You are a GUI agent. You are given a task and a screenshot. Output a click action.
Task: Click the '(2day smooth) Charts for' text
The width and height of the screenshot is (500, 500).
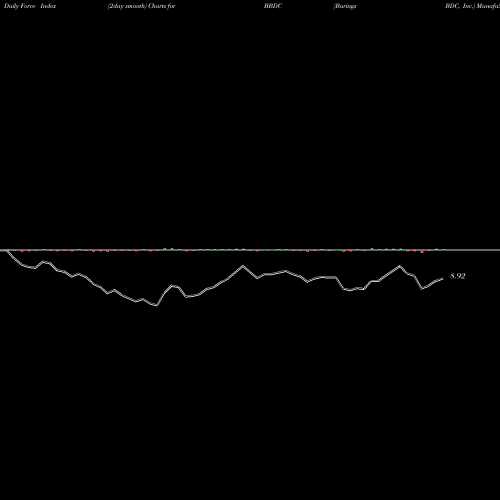click(x=142, y=6)
